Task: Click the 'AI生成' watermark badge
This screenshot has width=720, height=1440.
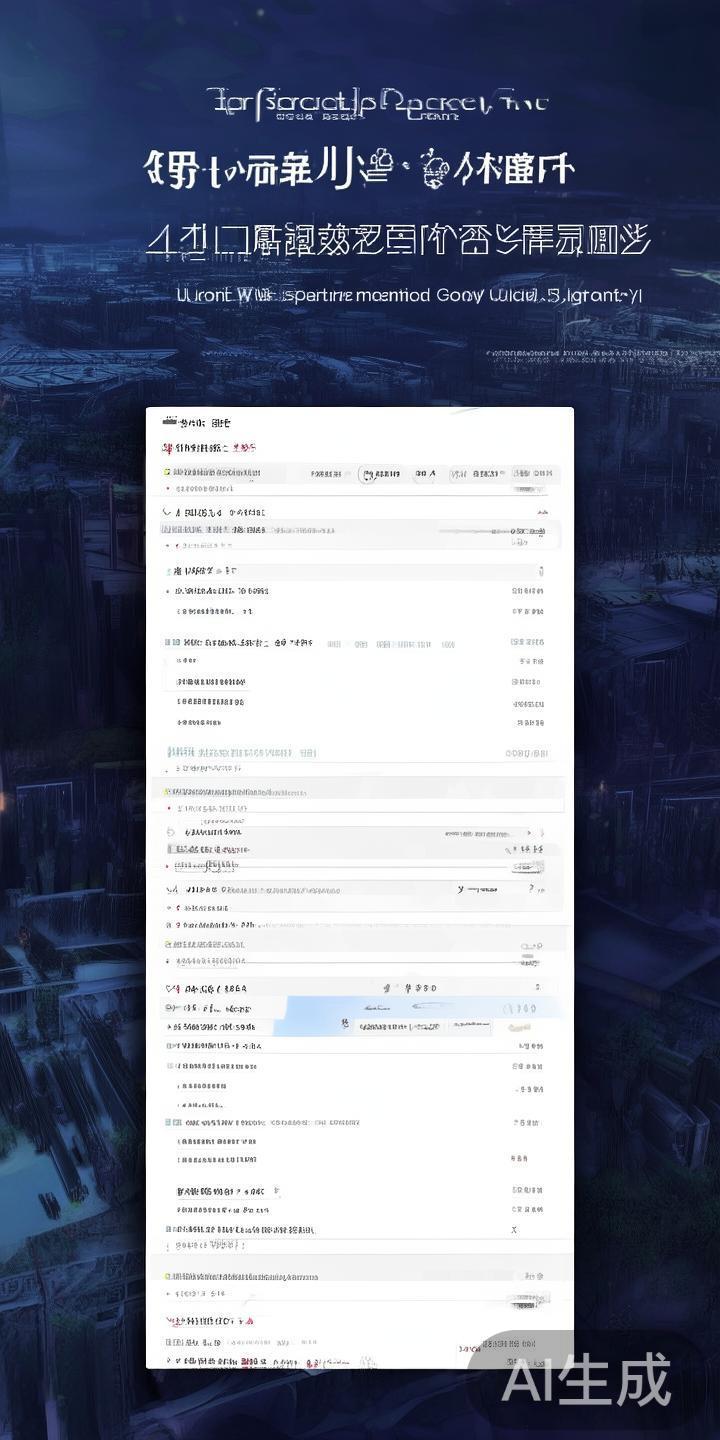Action: 585,1381
